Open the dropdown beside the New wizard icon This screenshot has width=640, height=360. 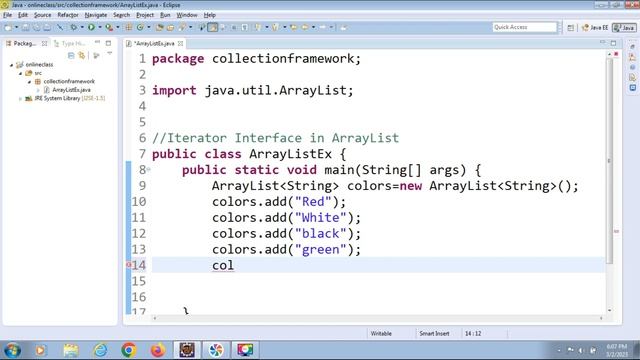tap(16, 27)
